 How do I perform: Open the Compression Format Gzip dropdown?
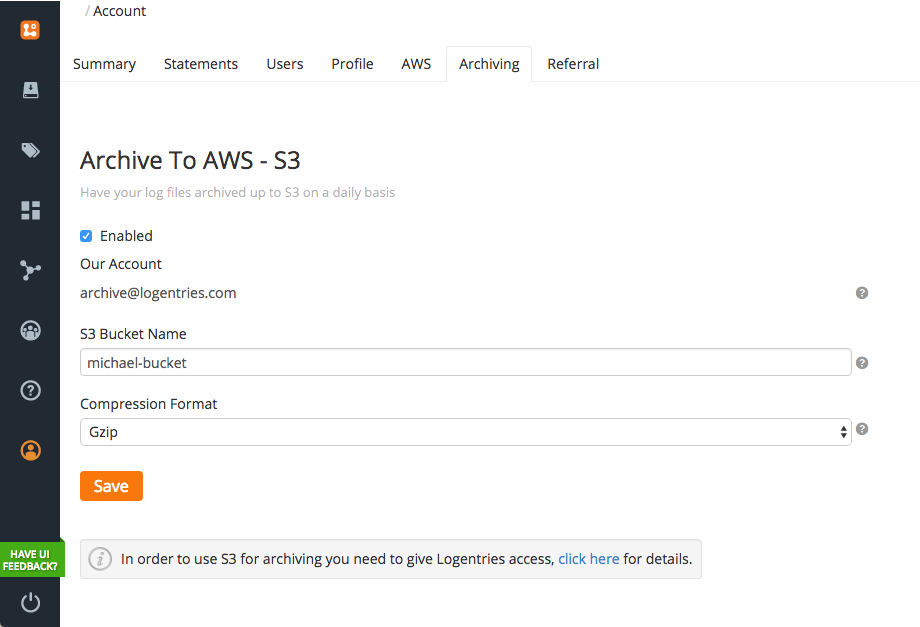pyautogui.click(x=465, y=432)
